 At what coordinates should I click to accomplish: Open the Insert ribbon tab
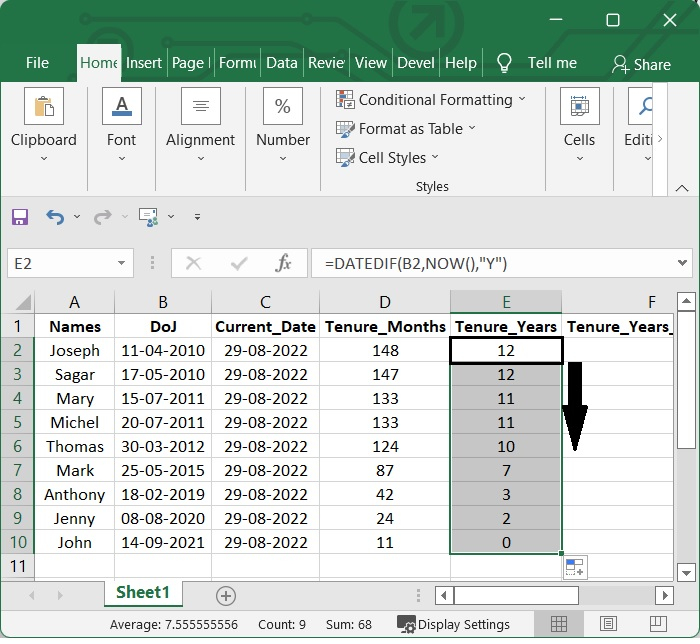coord(144,62)
